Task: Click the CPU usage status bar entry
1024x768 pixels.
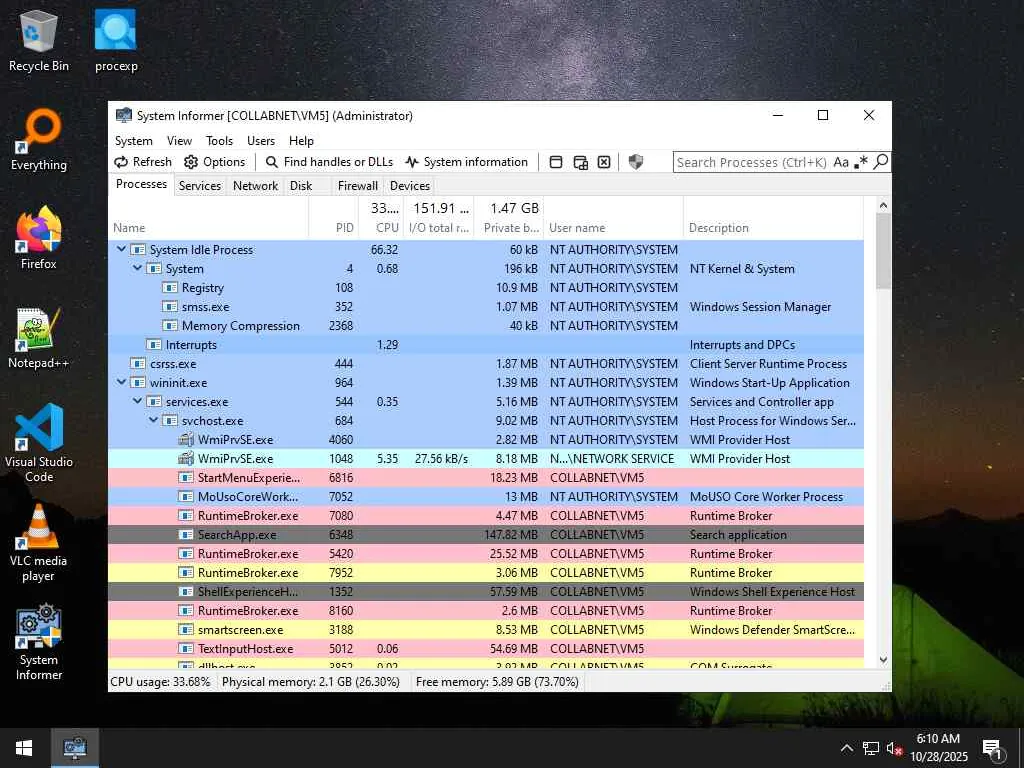Action: tap(161, 682)
